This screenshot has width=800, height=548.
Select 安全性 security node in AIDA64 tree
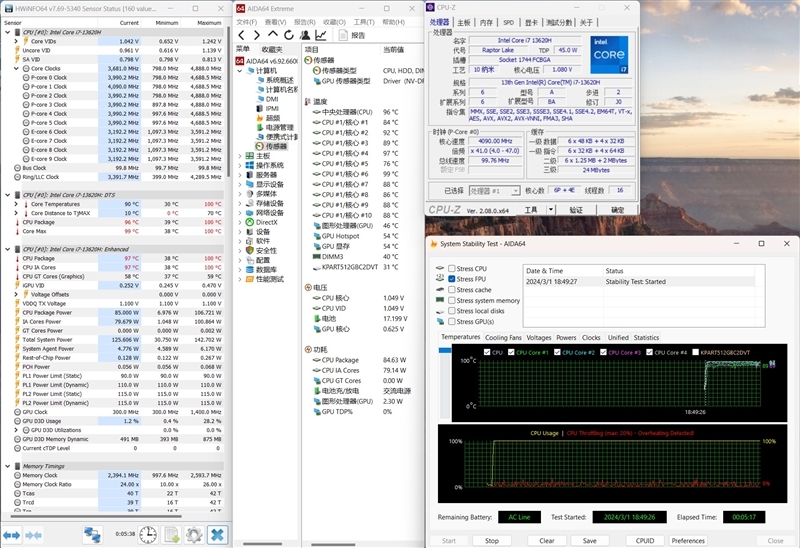click(261, 251)
